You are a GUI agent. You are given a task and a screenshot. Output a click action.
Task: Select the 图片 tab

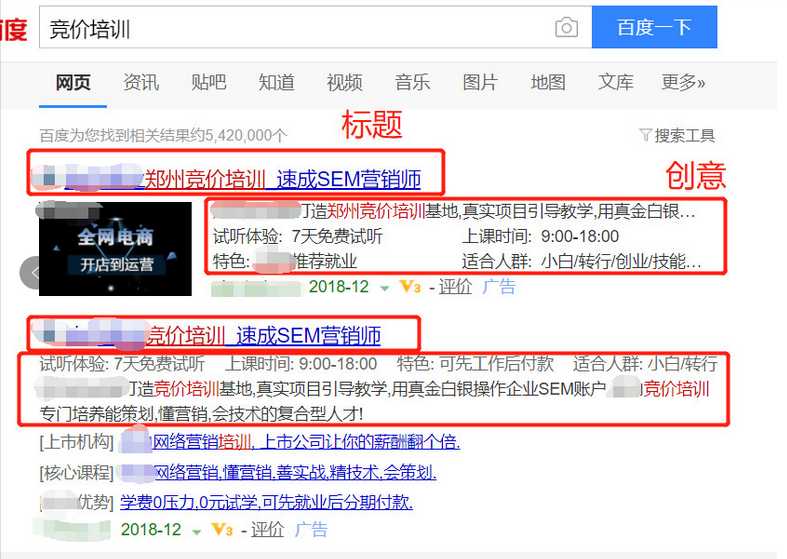coord(480,82)
